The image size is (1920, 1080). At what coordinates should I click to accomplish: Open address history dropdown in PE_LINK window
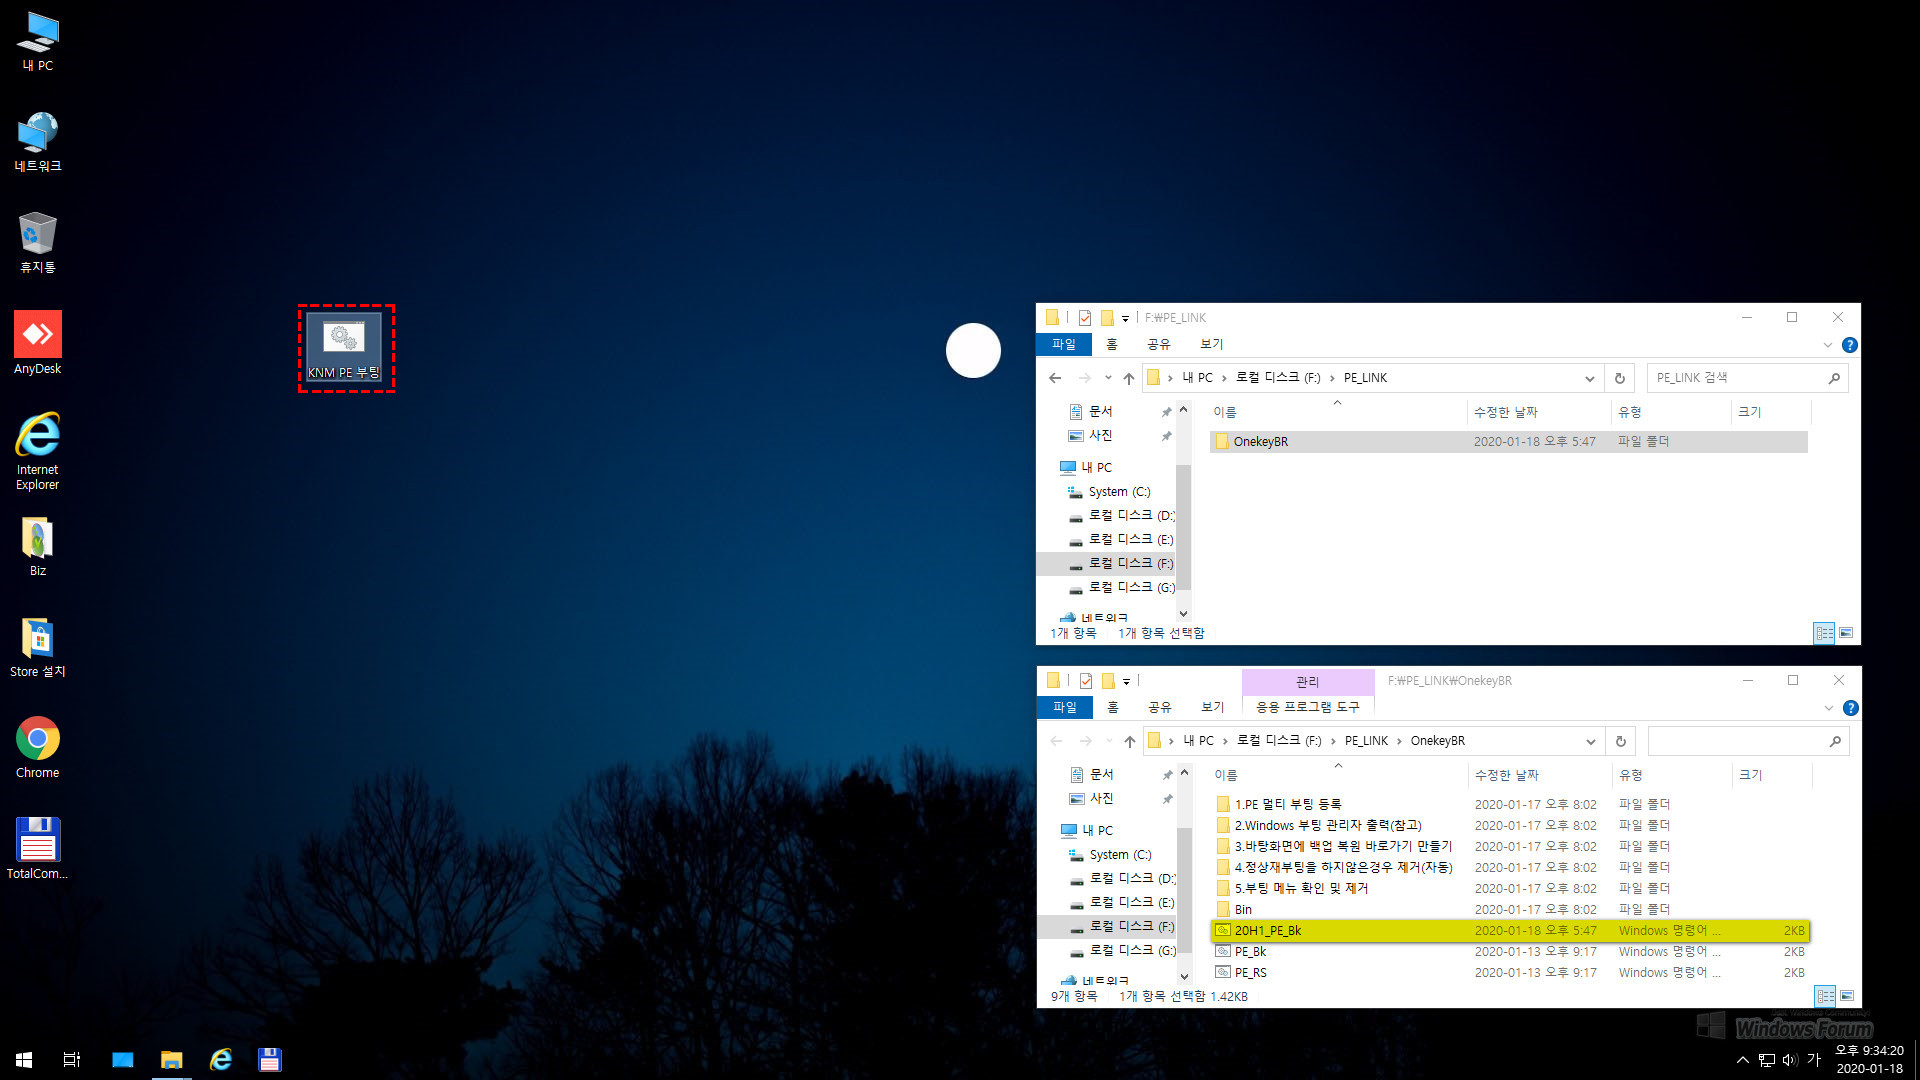click(1589, 378)
